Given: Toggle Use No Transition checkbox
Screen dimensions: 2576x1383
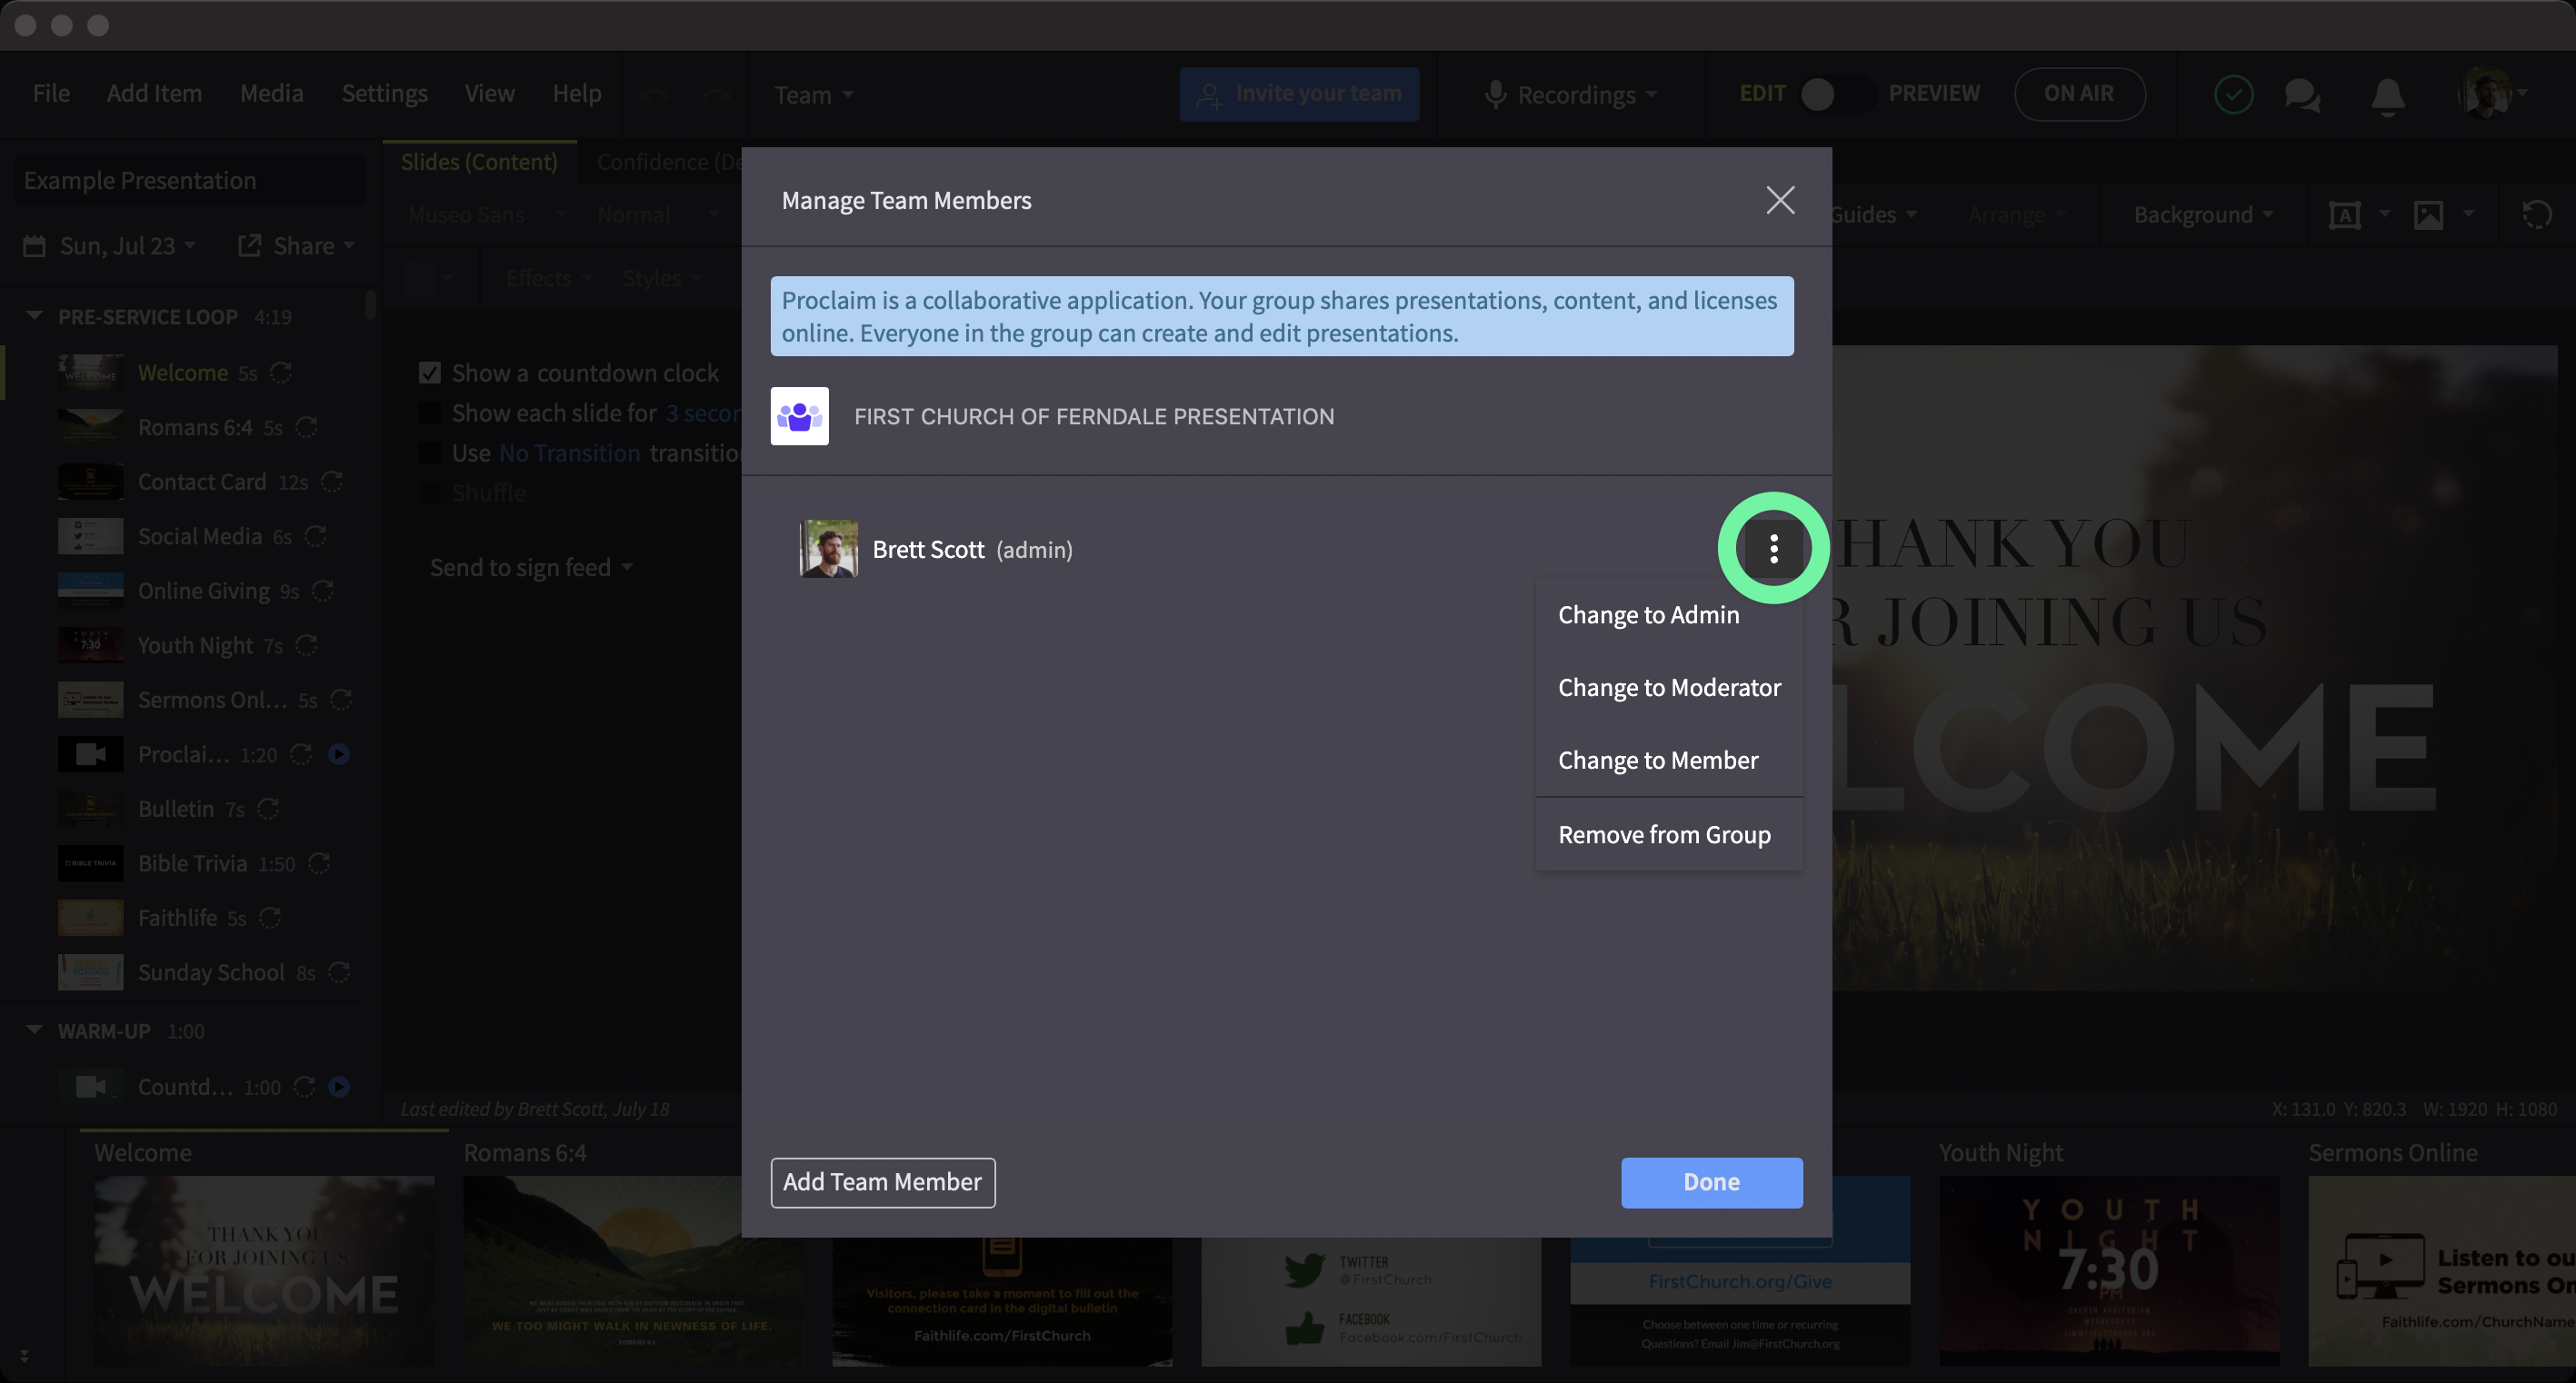Looking at the screenshot, I should [430, 453].
